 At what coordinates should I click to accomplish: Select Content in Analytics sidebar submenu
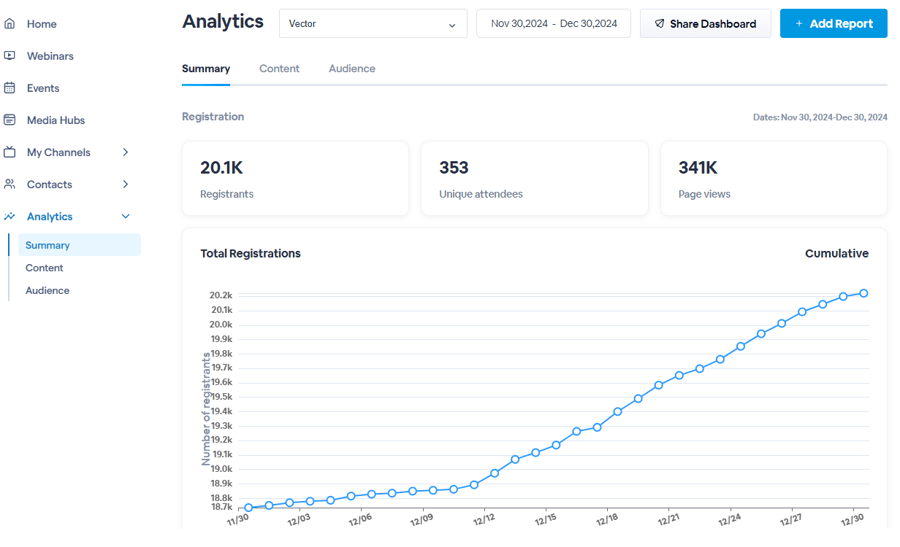[x=44, y=268]
